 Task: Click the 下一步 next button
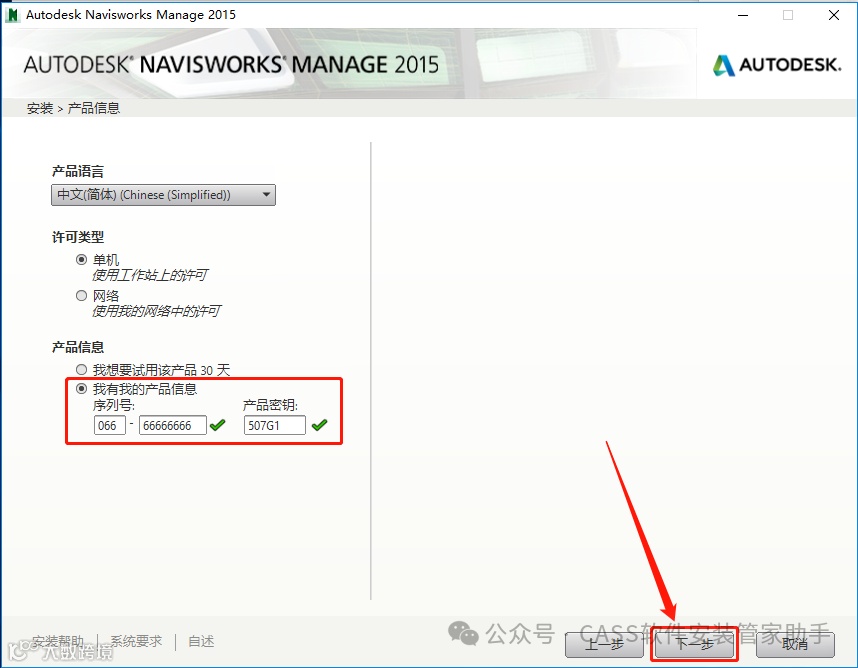(694, 644)
